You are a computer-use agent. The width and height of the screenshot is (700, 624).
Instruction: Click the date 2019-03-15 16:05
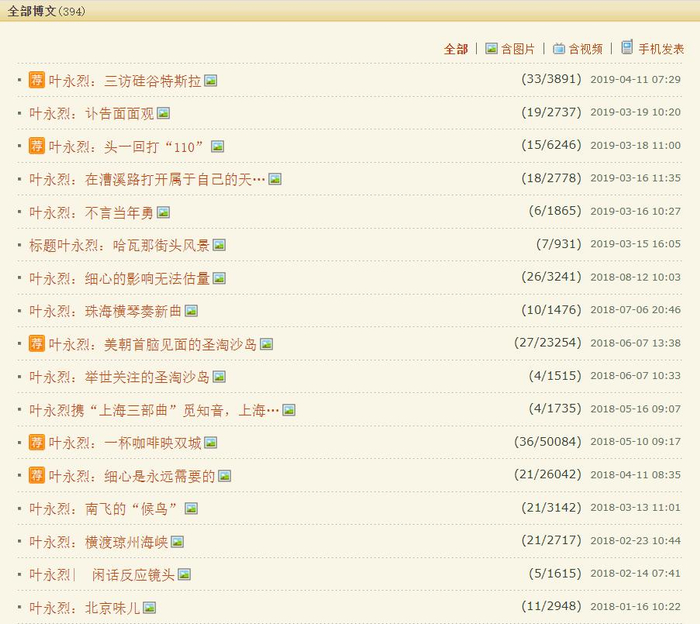coord(636,244)
